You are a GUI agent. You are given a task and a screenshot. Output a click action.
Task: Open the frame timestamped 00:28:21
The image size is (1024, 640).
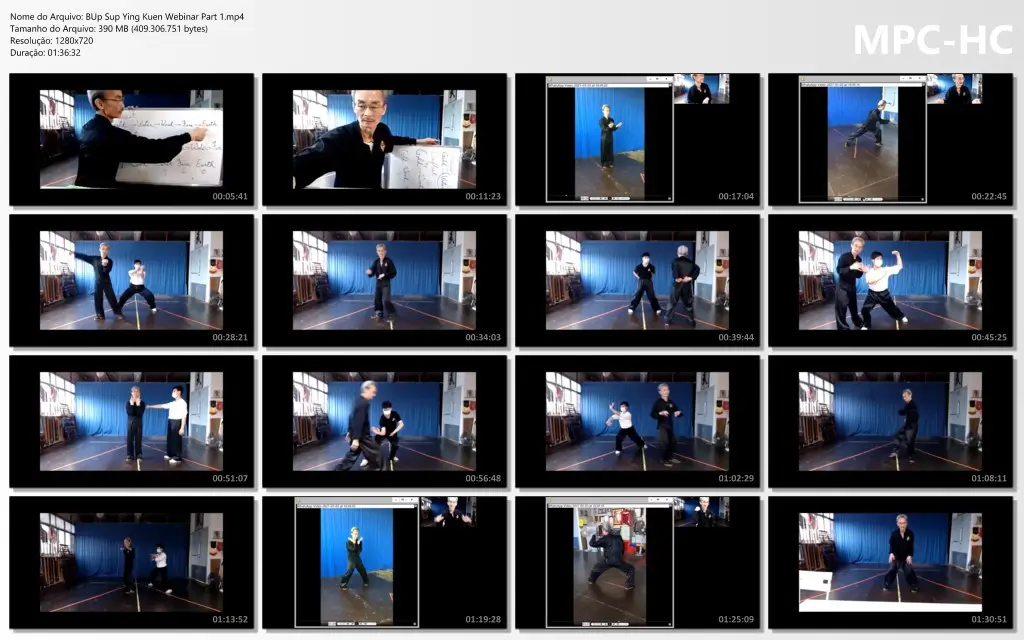(x=131, y=280)
